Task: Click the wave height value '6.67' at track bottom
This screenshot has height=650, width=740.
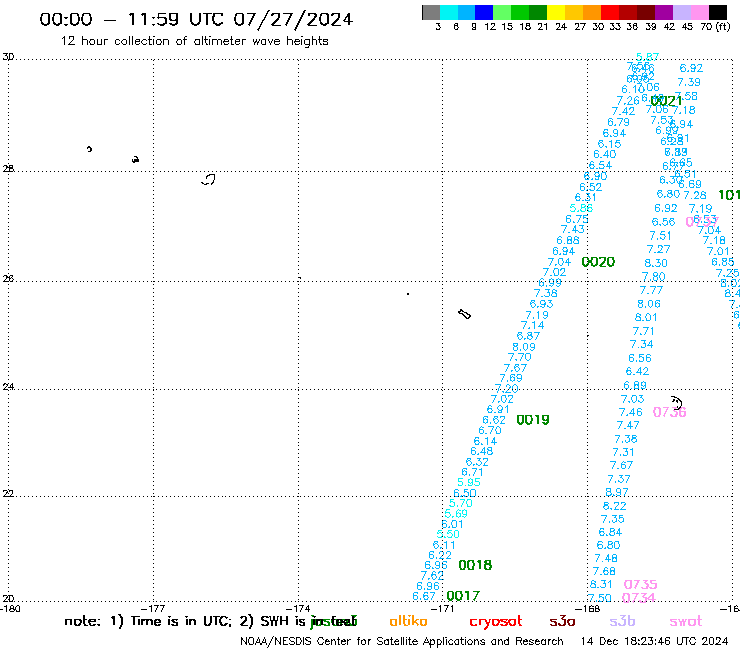Action: pyautogui.click(x=424, y=596)
